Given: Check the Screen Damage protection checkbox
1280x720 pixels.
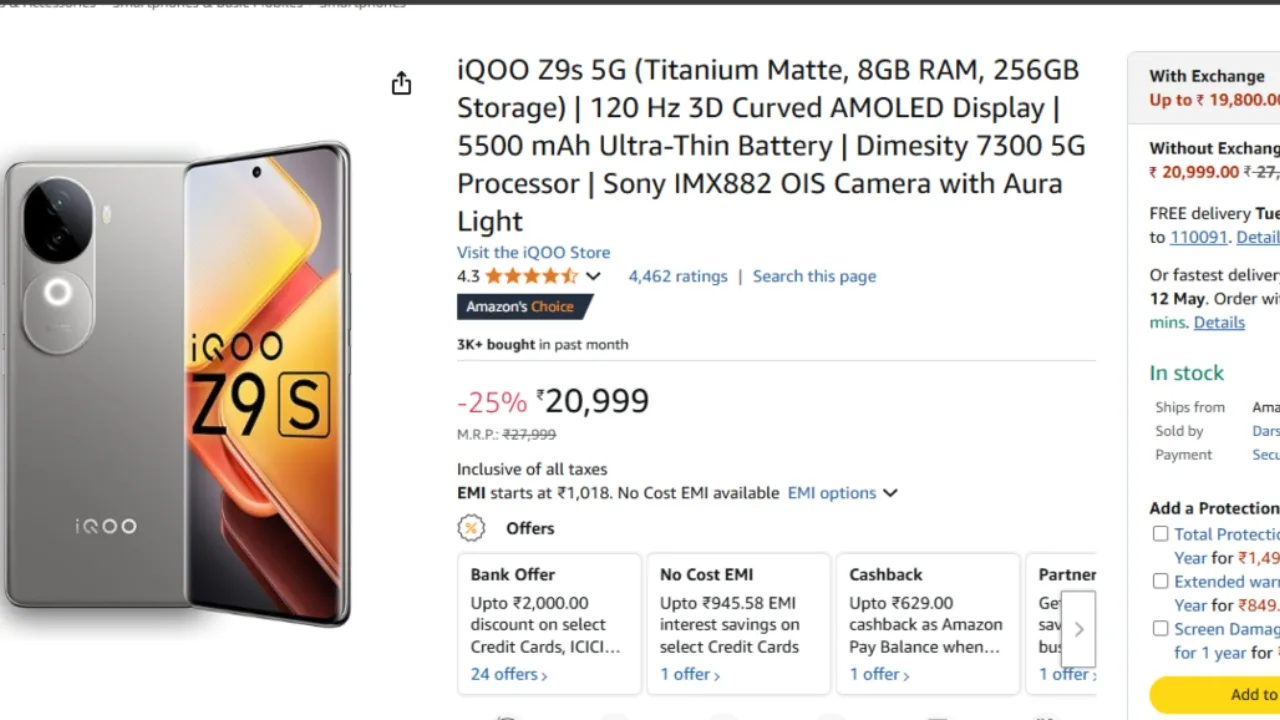Looking at the screenshot, I should 1160,628.
